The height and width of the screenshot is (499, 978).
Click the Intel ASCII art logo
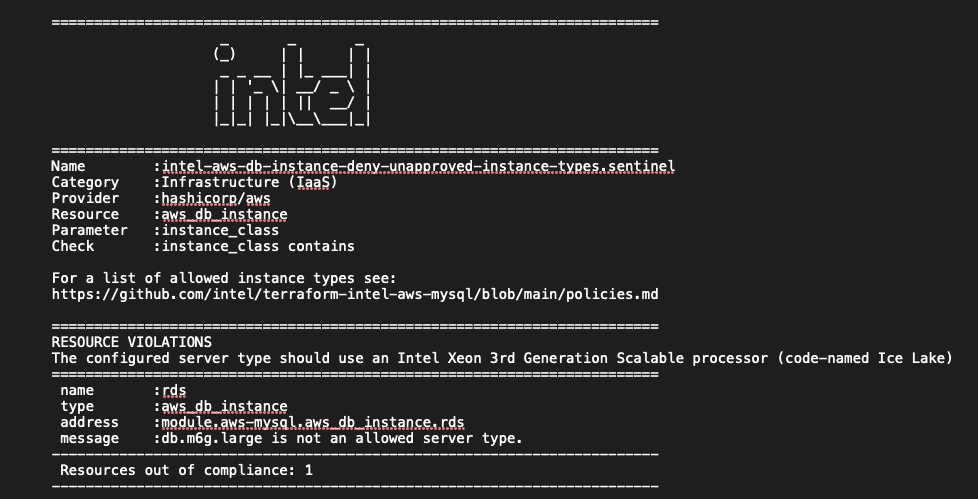293,84
